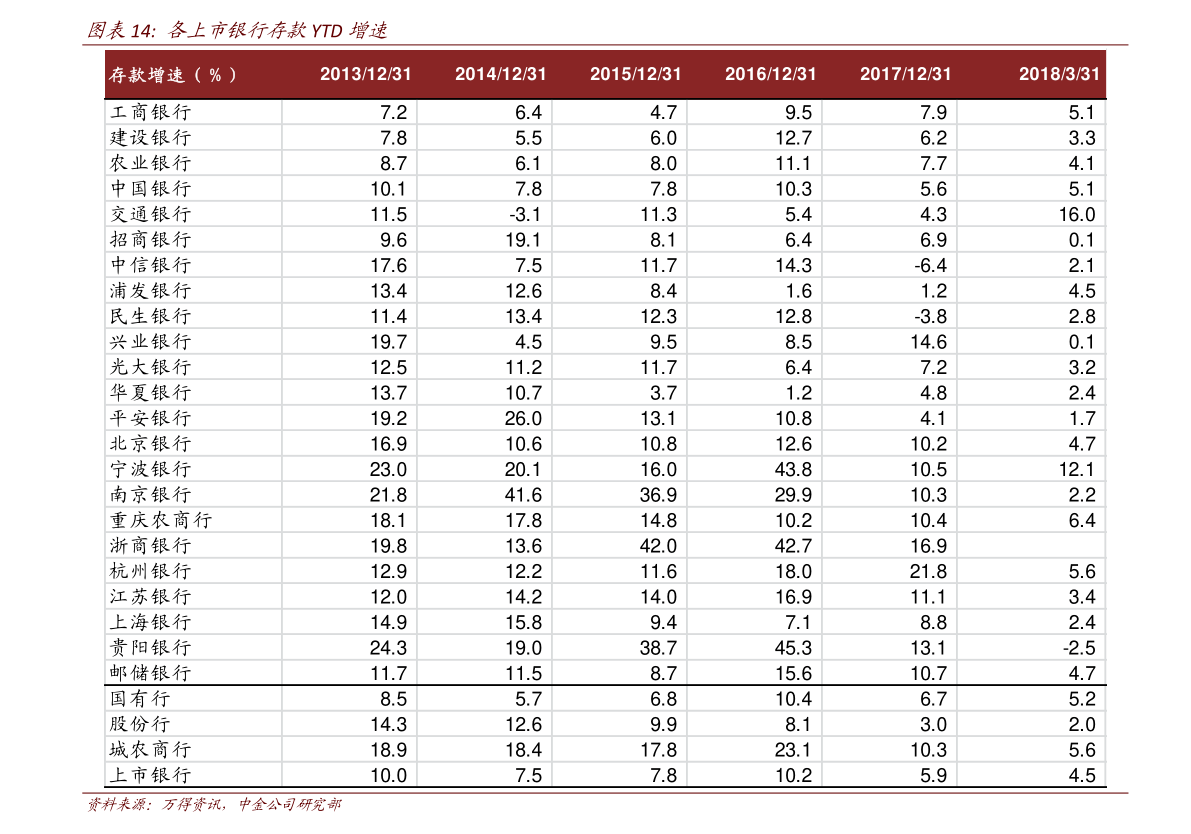Click the 2016/12/31 column header

coord(770,74)
